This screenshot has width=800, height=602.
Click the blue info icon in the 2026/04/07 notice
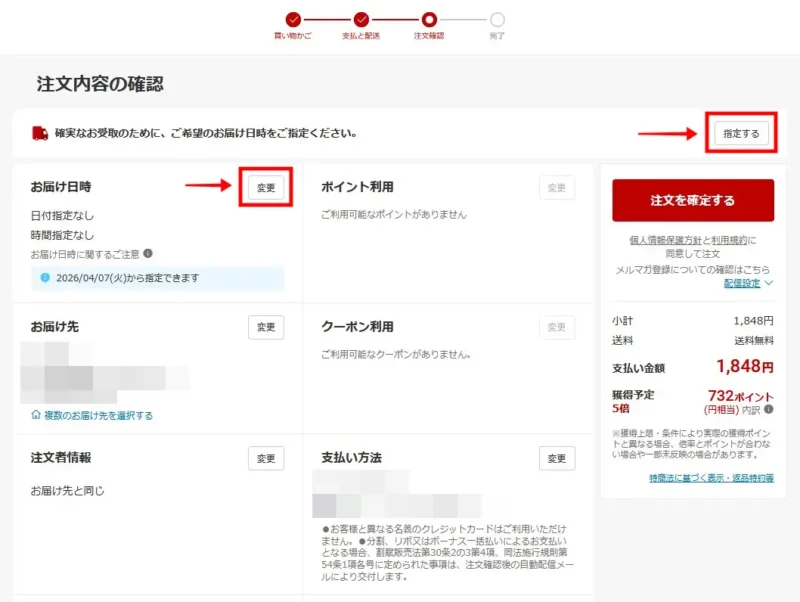44,277
